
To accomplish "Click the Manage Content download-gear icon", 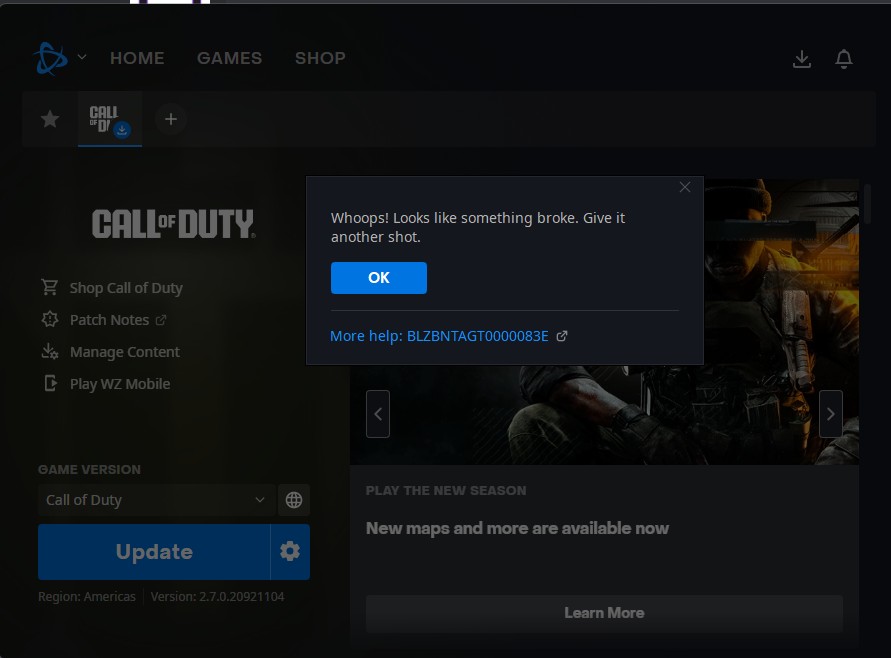I will click(x=50, y=351).
